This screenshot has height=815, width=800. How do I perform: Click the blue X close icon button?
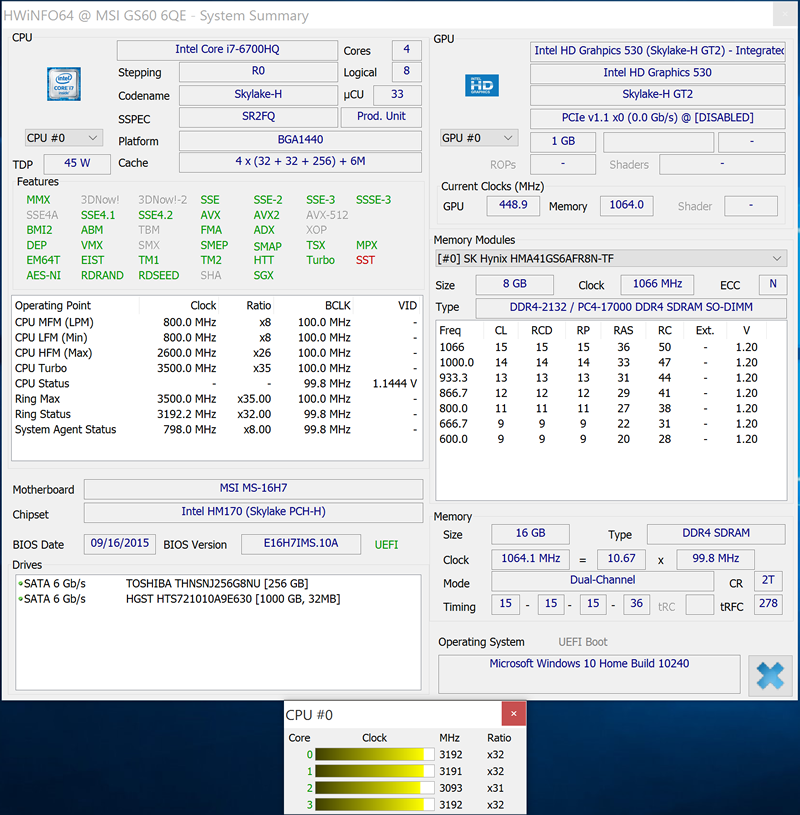tap(770, 675)
